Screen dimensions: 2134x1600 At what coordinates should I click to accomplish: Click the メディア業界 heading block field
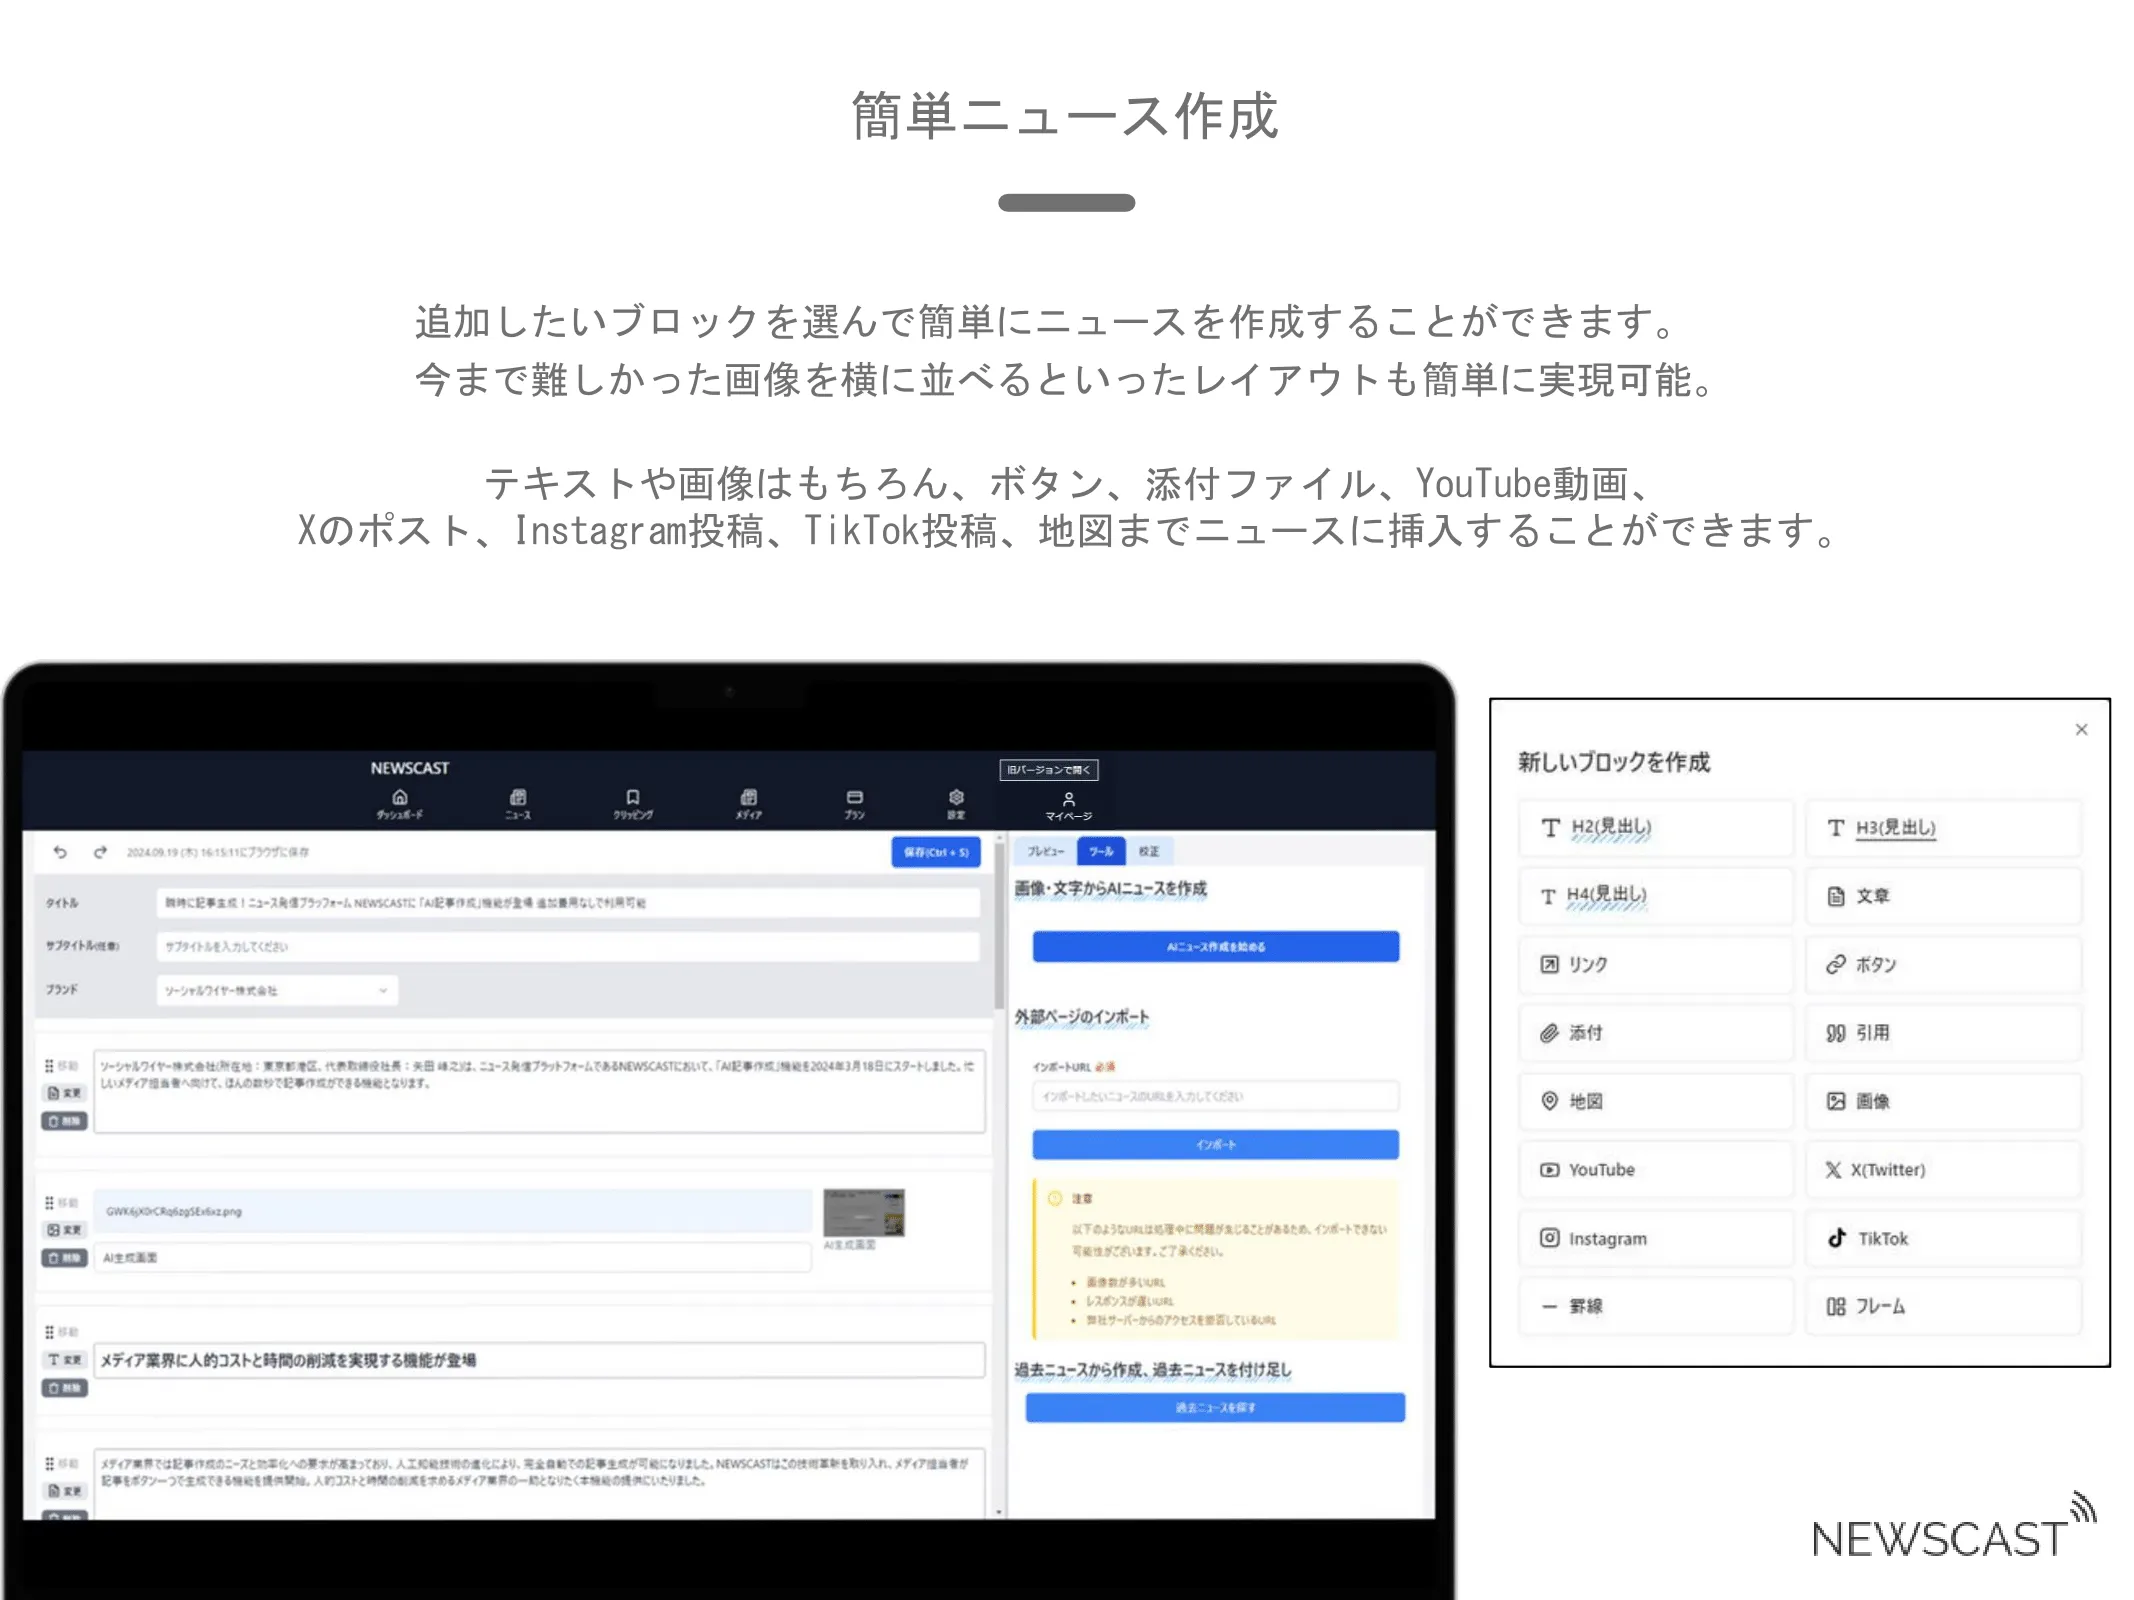pos(540,1360)
